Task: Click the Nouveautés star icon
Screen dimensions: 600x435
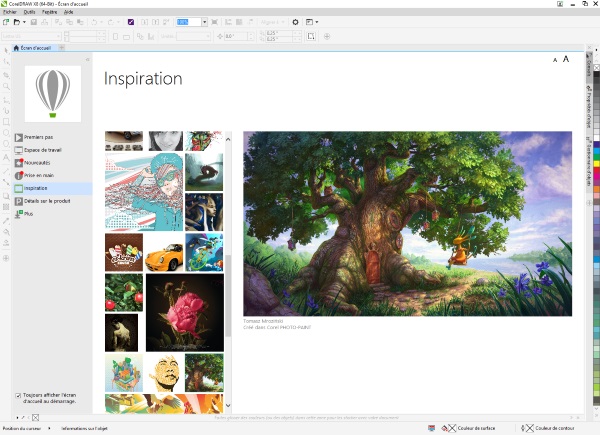Action: tap(19, 163)
